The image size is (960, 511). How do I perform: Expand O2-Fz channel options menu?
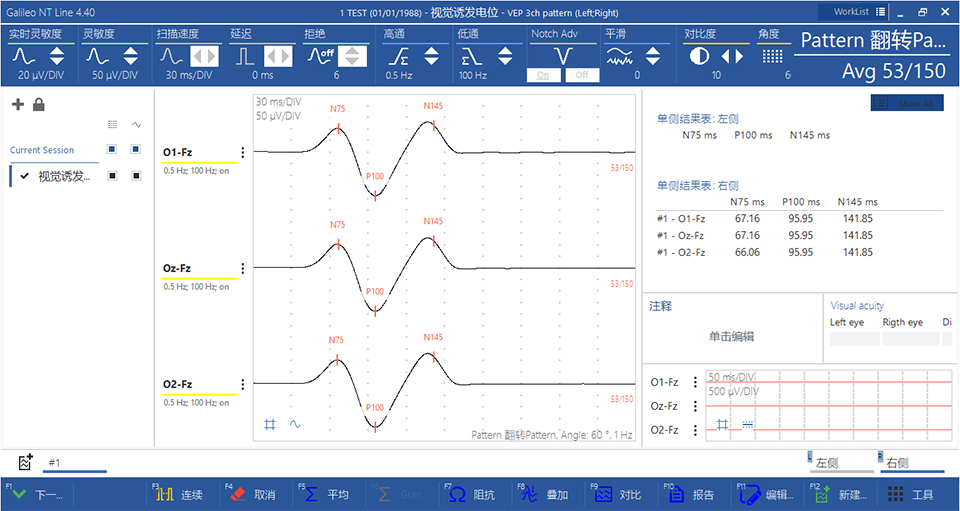[243, 384]
